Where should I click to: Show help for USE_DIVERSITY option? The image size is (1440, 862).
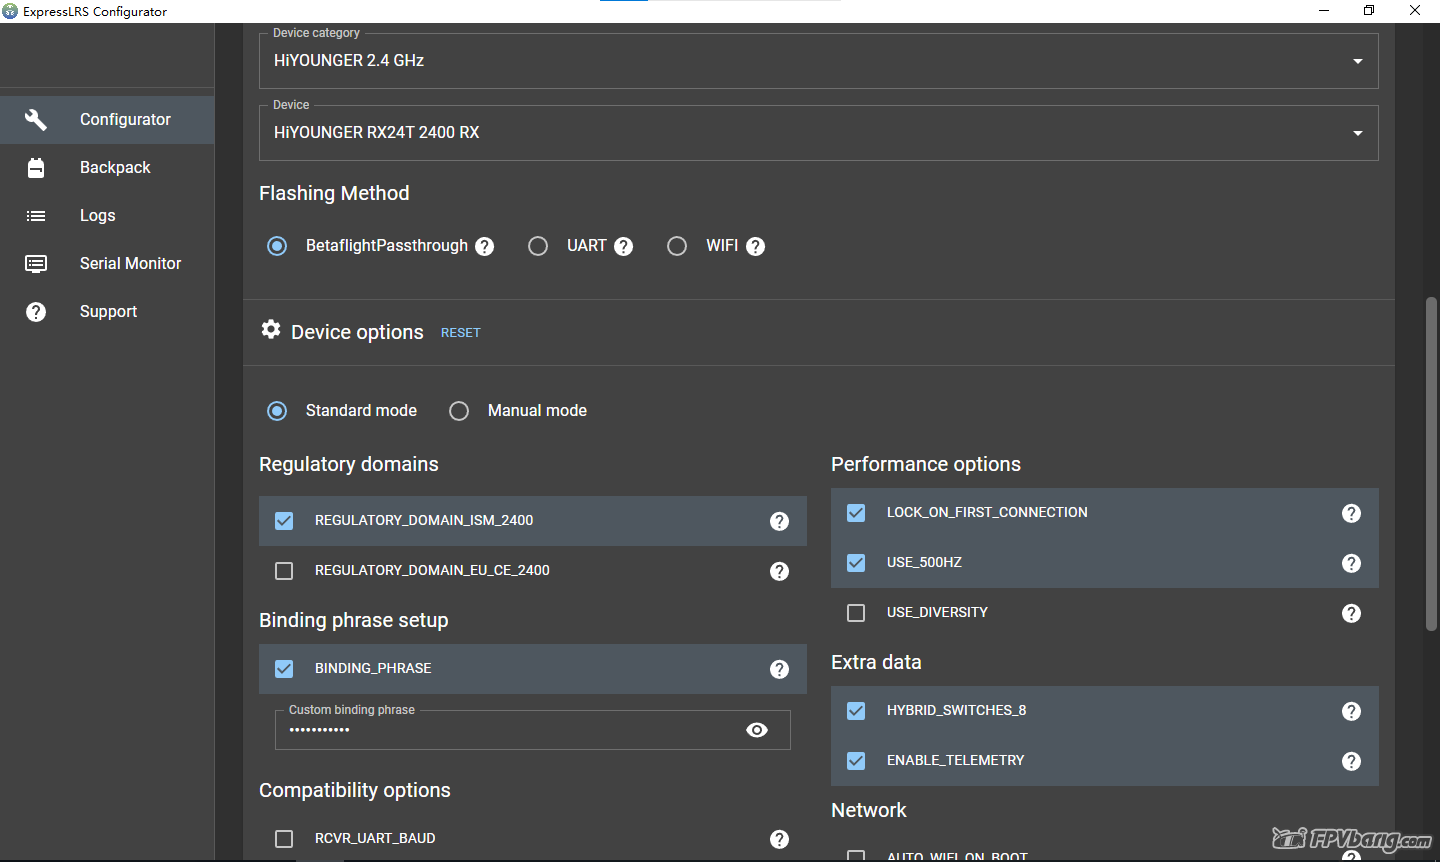(x=1352, y=613)
